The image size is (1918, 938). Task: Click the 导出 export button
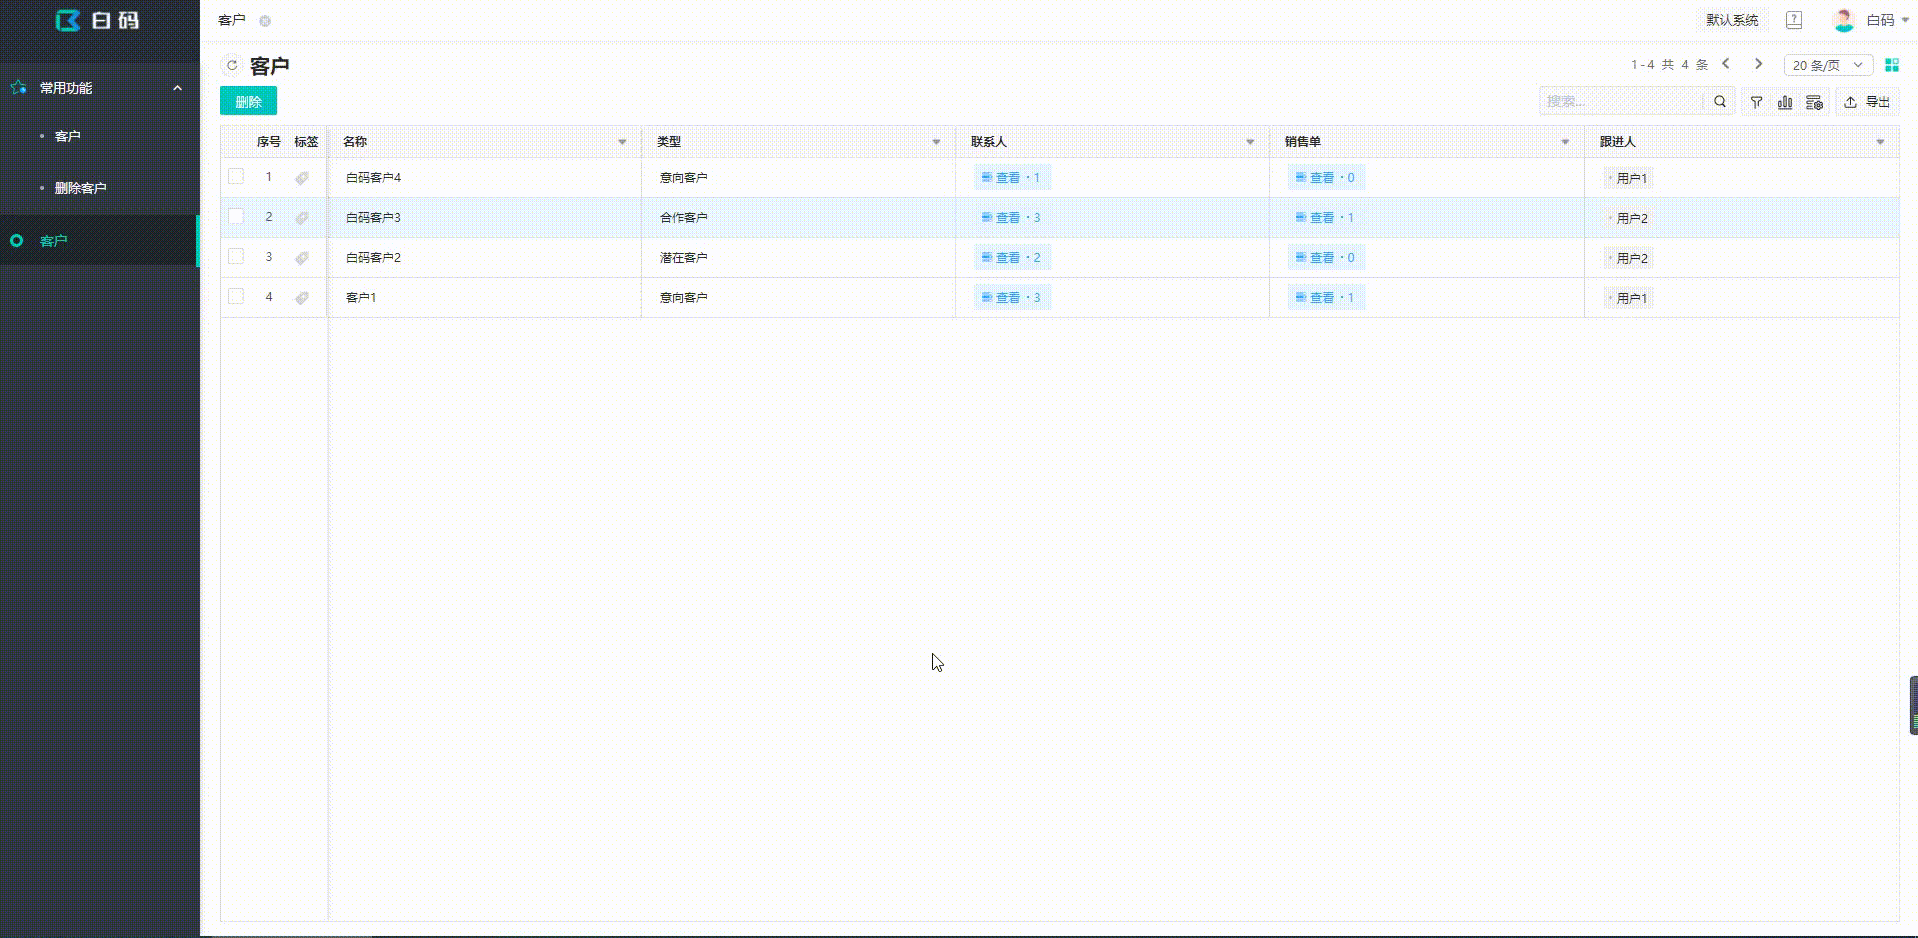tap(1867, 102)
